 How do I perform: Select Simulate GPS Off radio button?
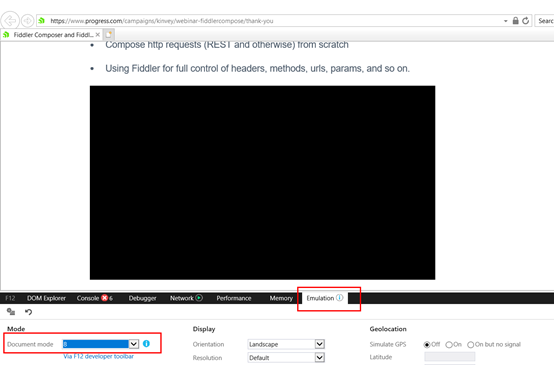click(x=427, y=345)
